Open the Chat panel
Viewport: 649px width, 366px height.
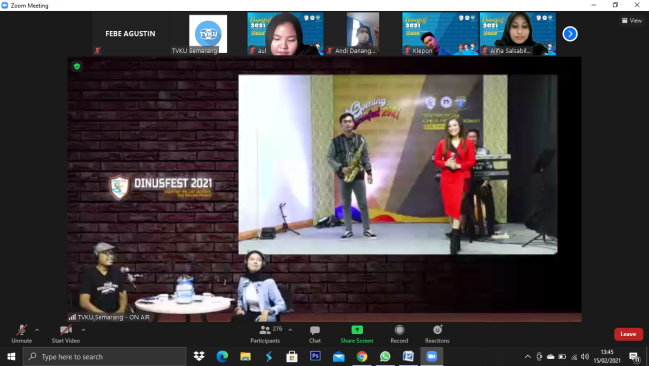[315, 334]
